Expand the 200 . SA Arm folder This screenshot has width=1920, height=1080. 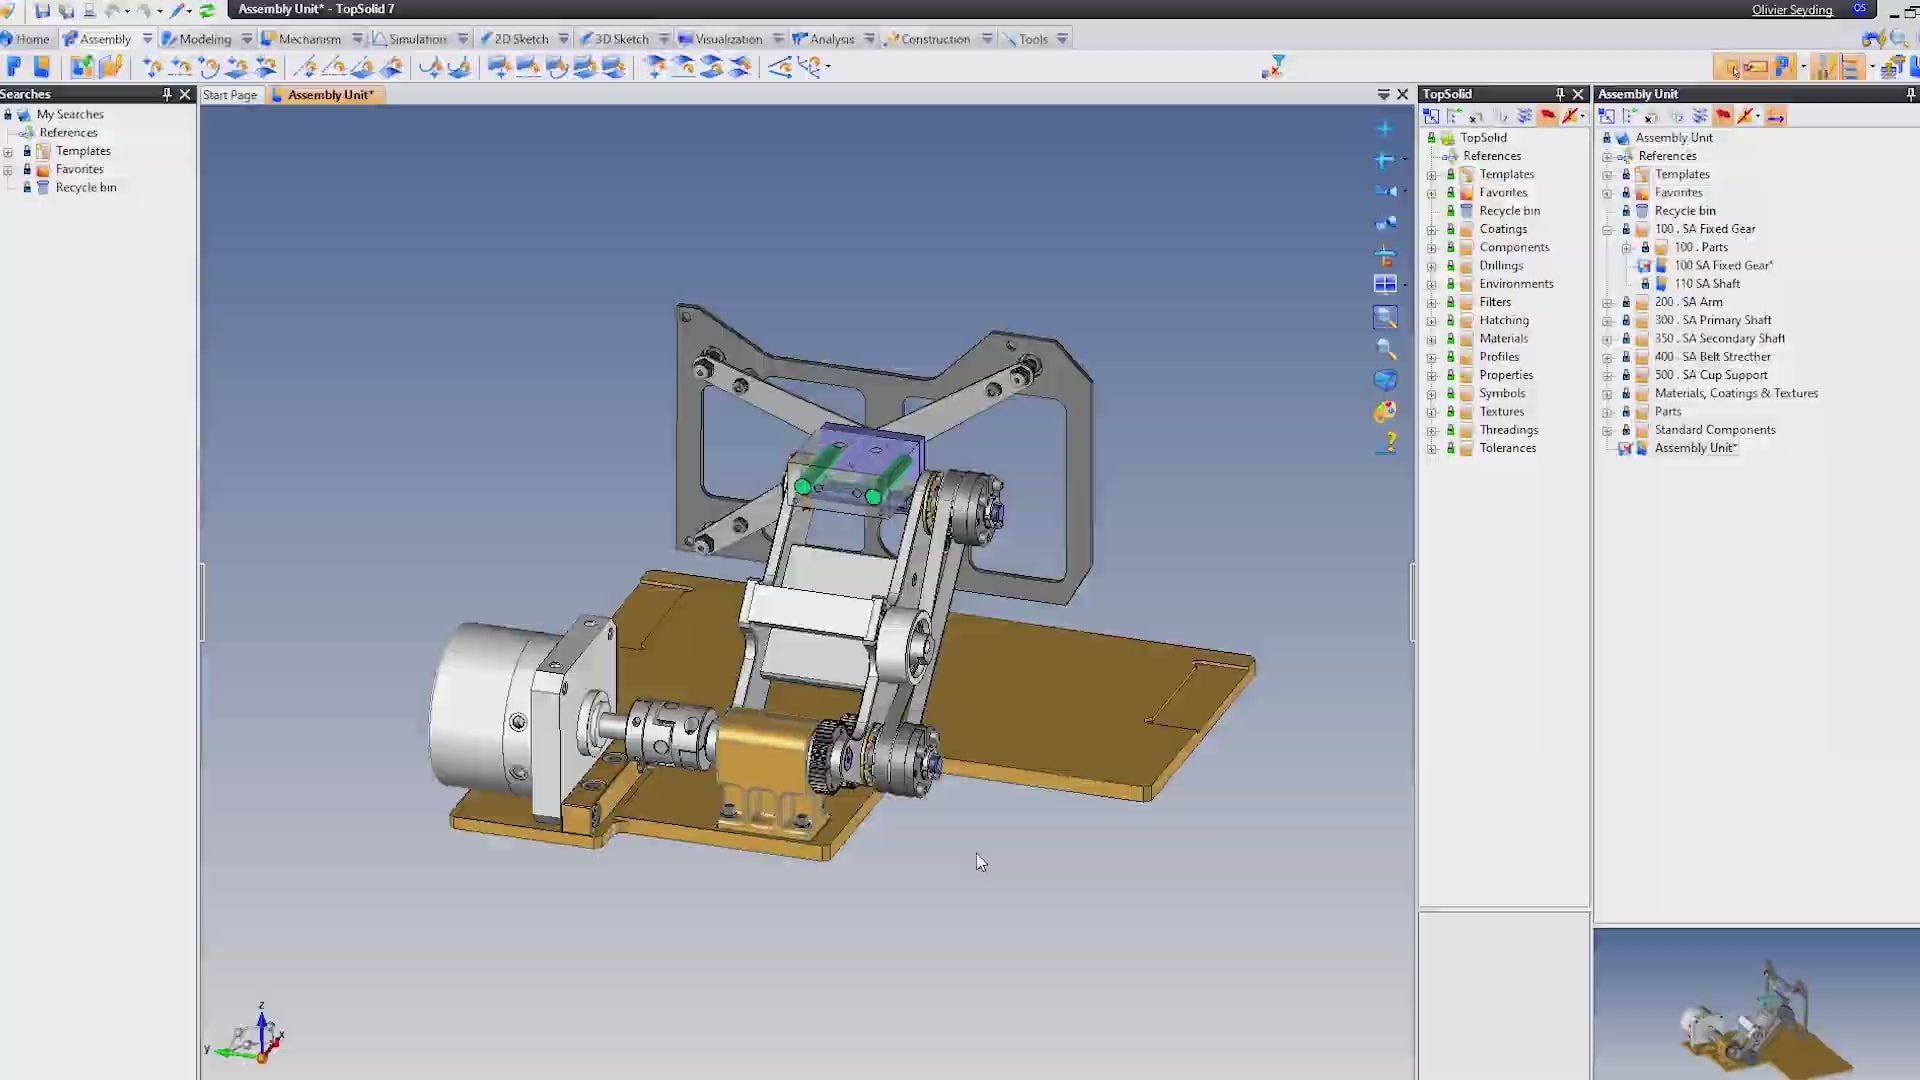[1607, 302]
